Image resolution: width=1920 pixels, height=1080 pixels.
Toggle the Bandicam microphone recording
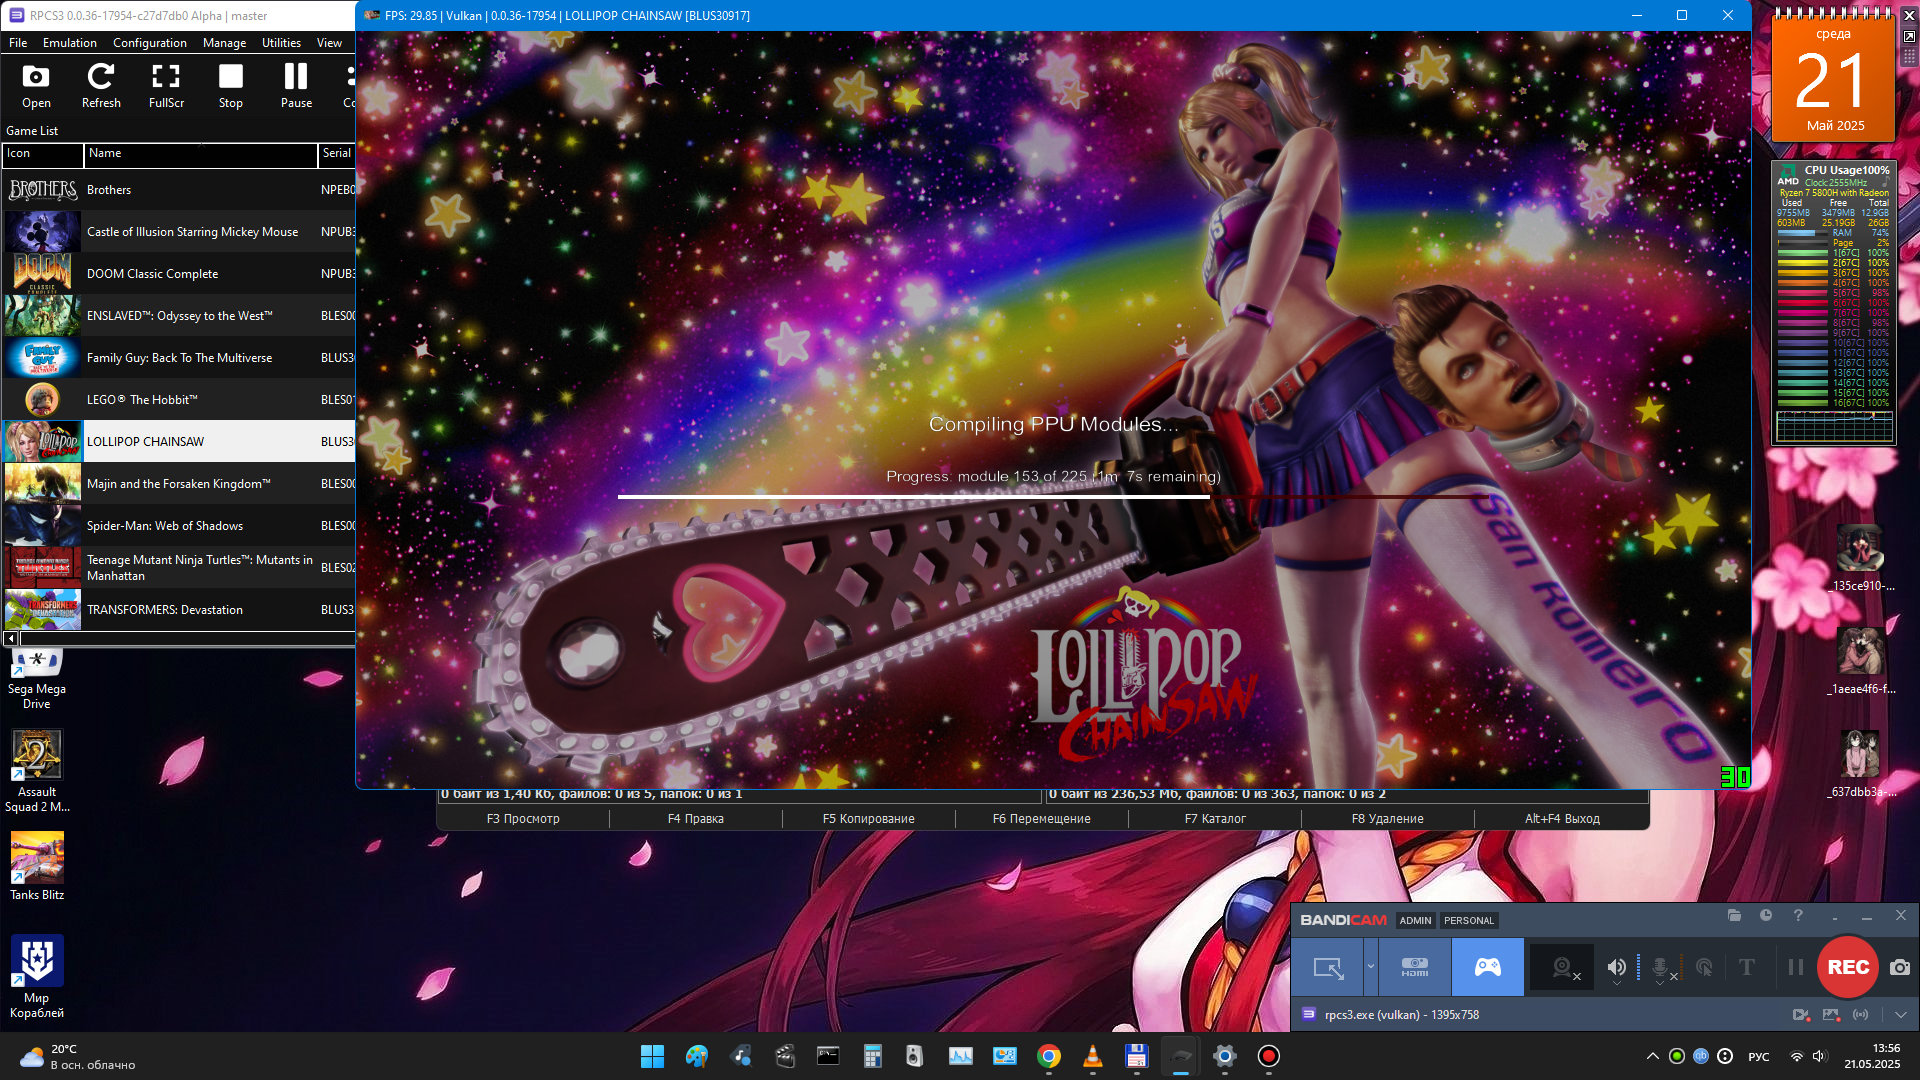(1660, 967)
